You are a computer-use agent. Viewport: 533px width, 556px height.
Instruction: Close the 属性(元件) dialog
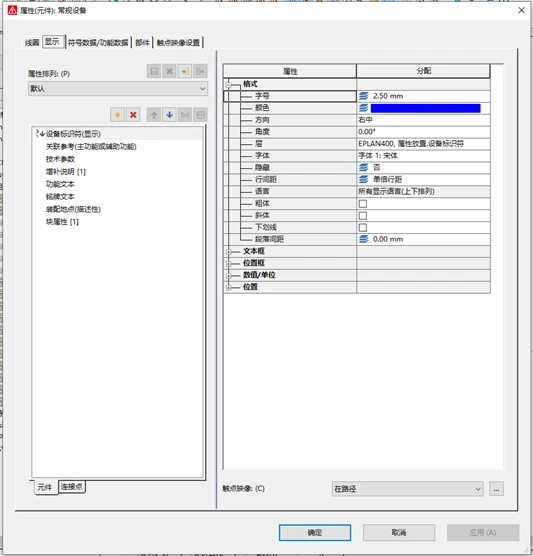521,10
